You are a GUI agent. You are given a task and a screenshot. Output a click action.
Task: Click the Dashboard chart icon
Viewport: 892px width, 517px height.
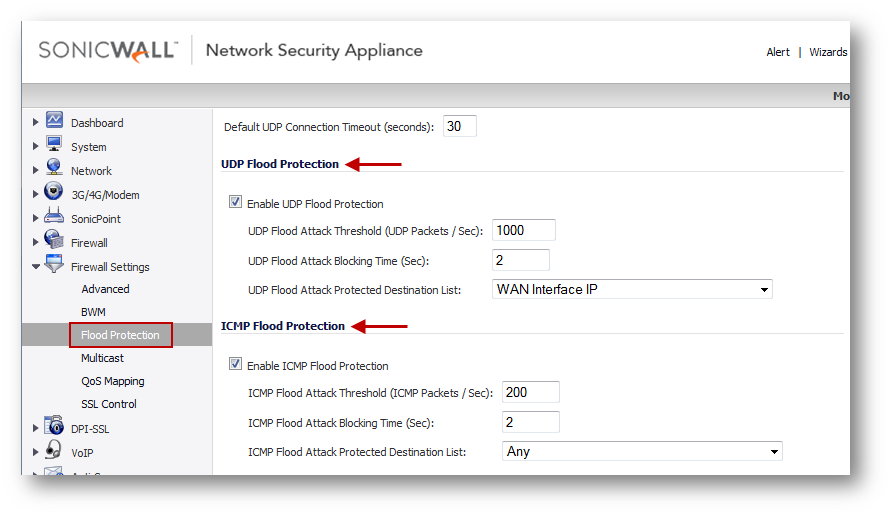[x=55, y=120]
